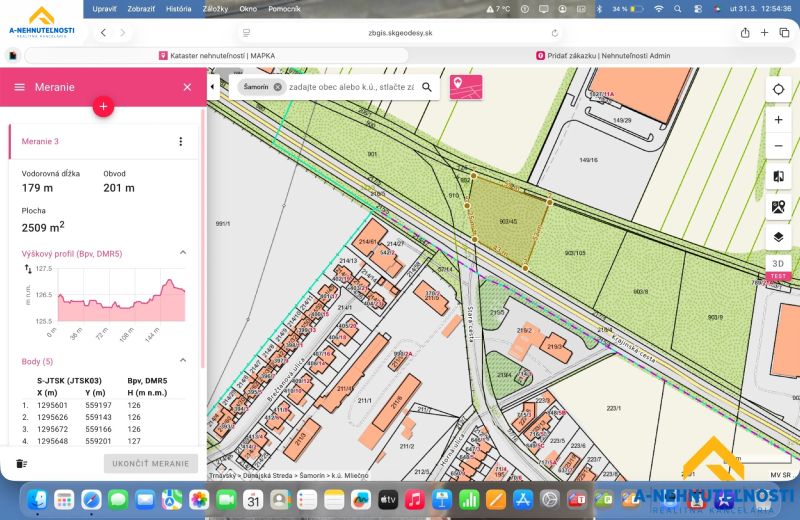Click the search magnifier in the map bar

point(427,87)
